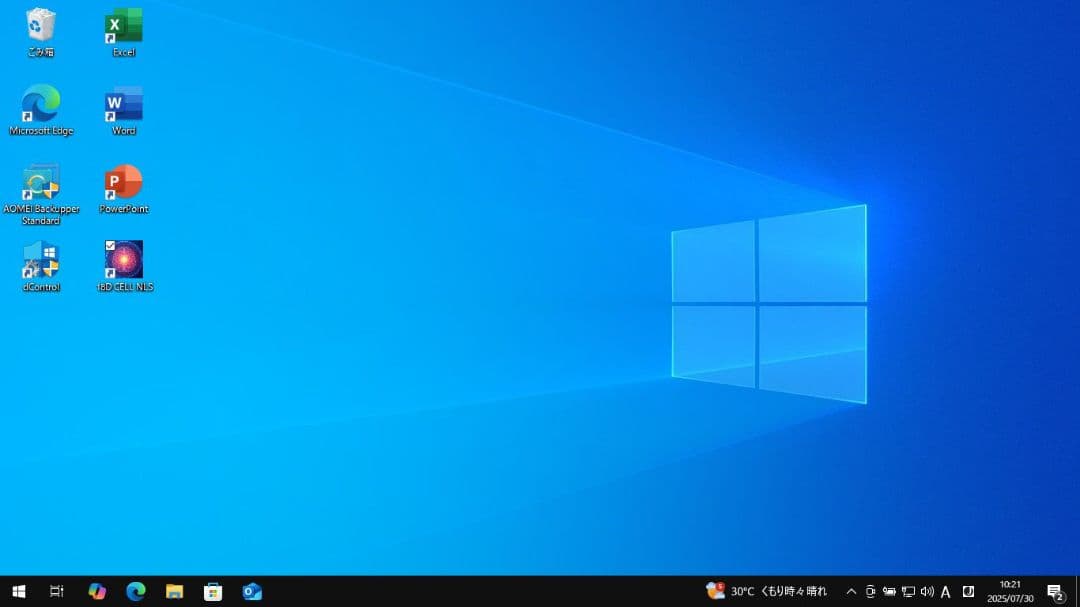The height and width of the screenshot is (607, 1080).
Task: Open File Explorer from the taskbar
Action: point(175,591)
